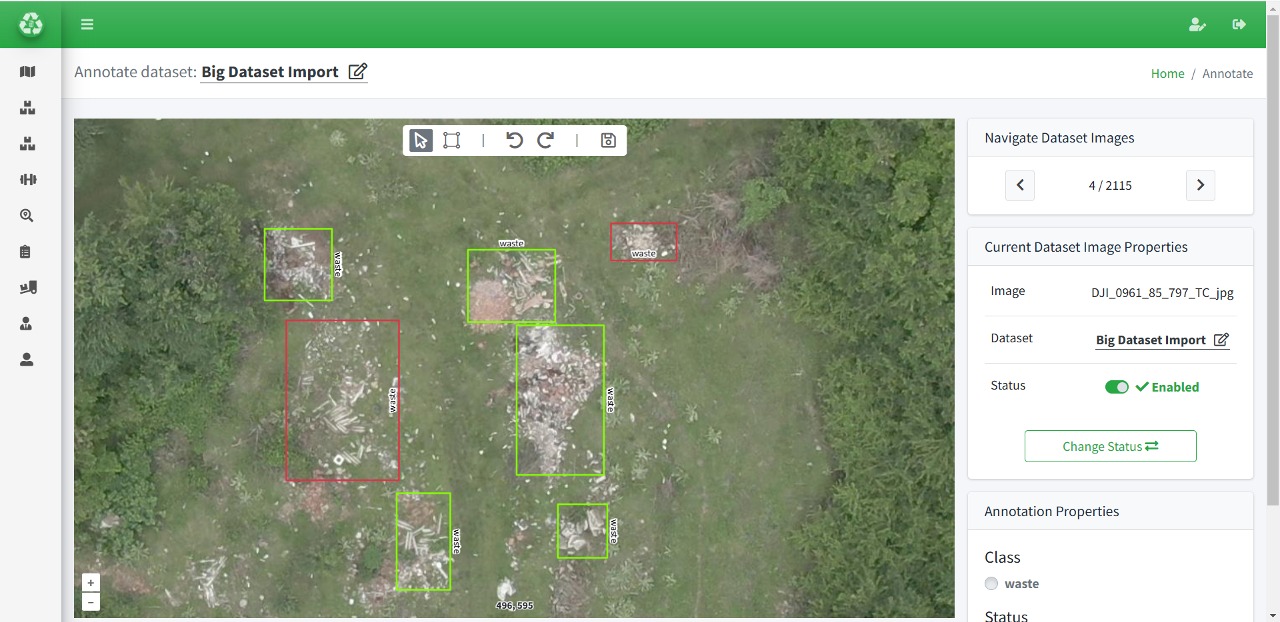
Task: Open the map icon in sidebar
Action: click(x=27, y=72)
